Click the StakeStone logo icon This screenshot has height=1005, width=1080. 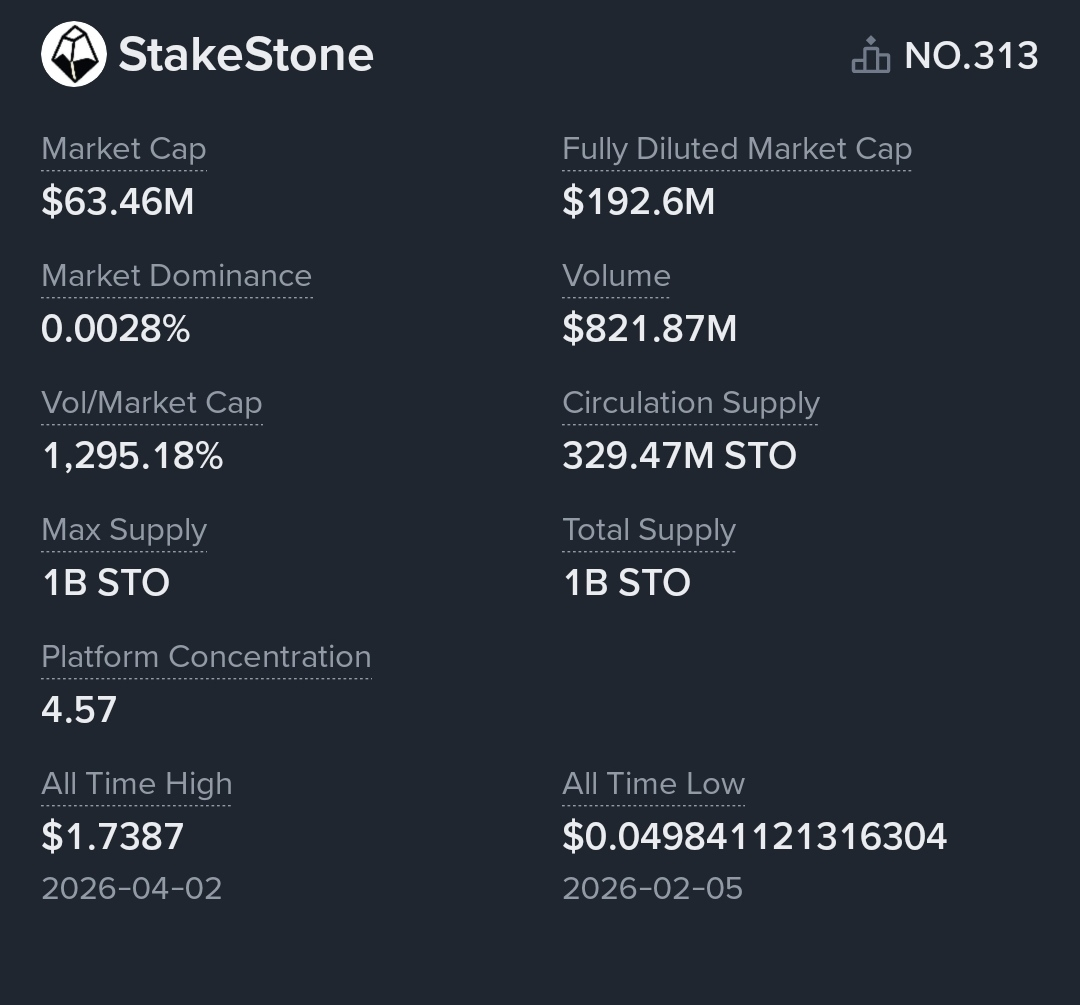click(x=73, y=54)
